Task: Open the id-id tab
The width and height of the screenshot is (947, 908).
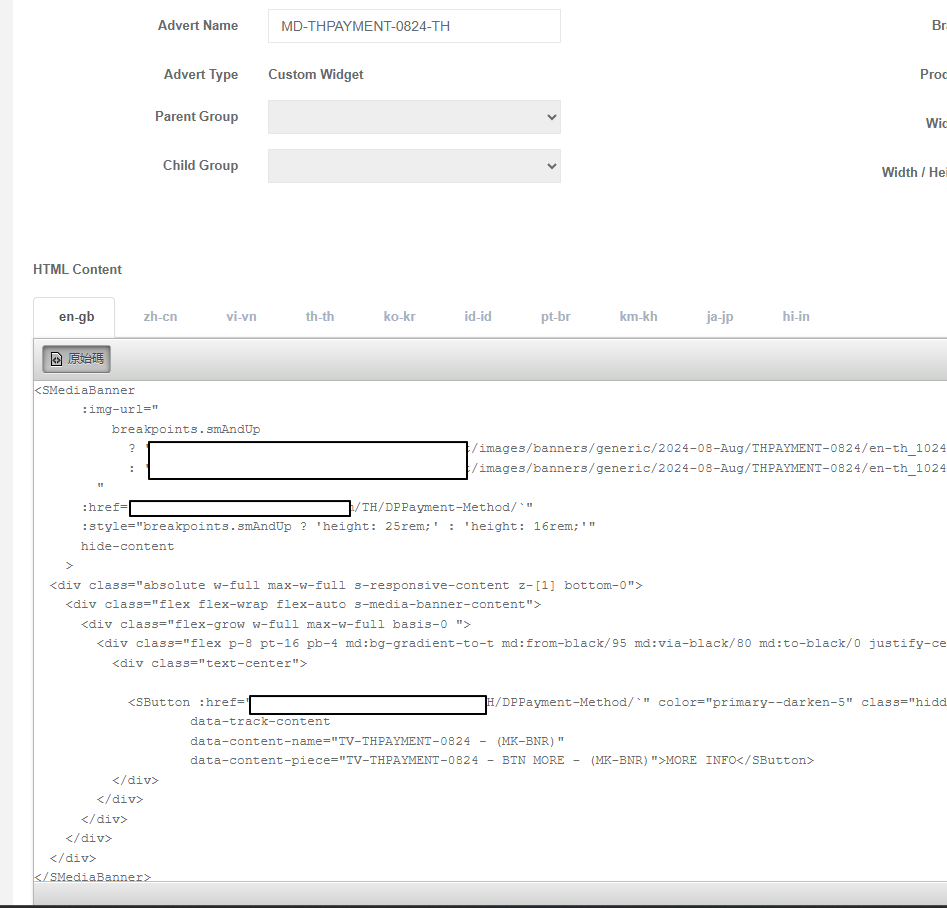Action: tap(477, 317)
